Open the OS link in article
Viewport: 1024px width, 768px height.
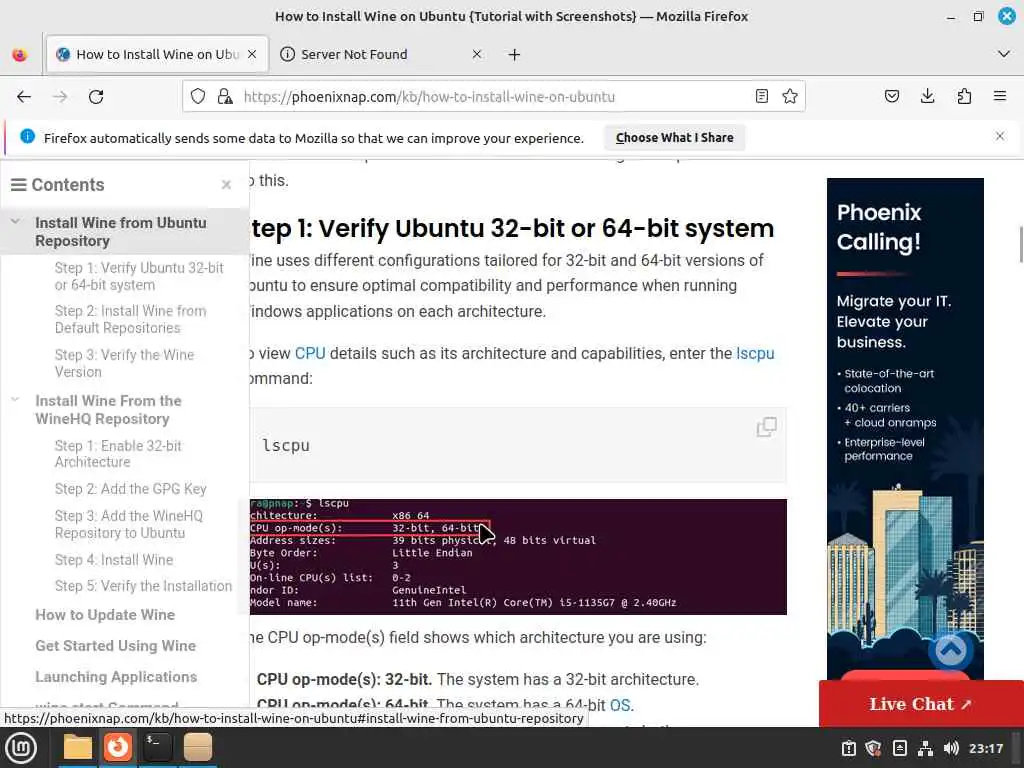tap(620, 705)
